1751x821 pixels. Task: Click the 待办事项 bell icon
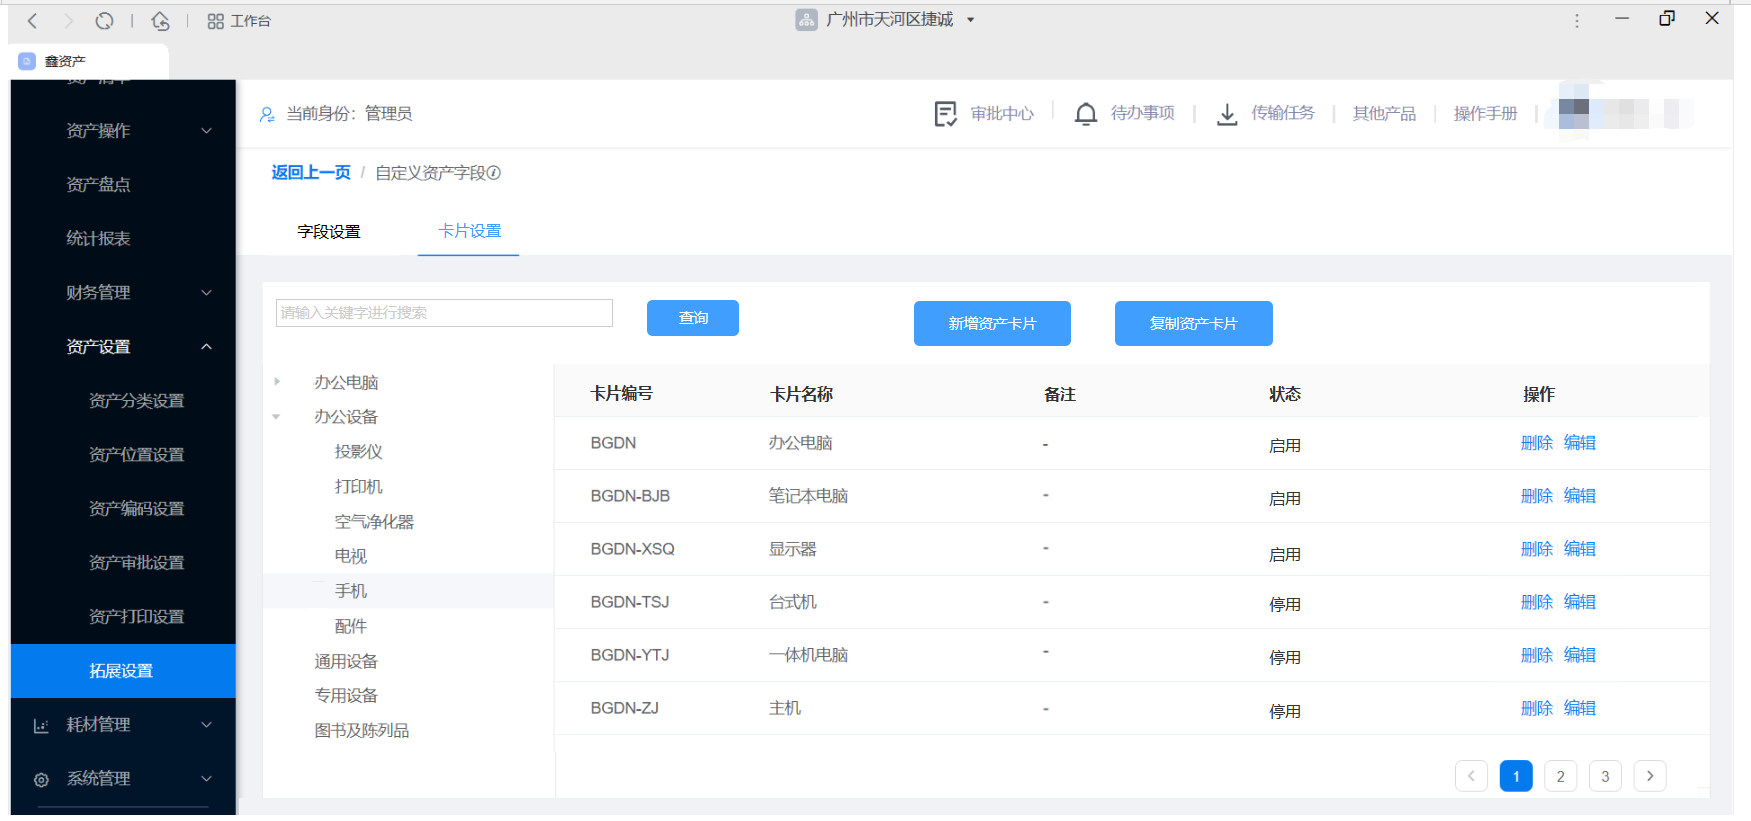click(1085, 114)
